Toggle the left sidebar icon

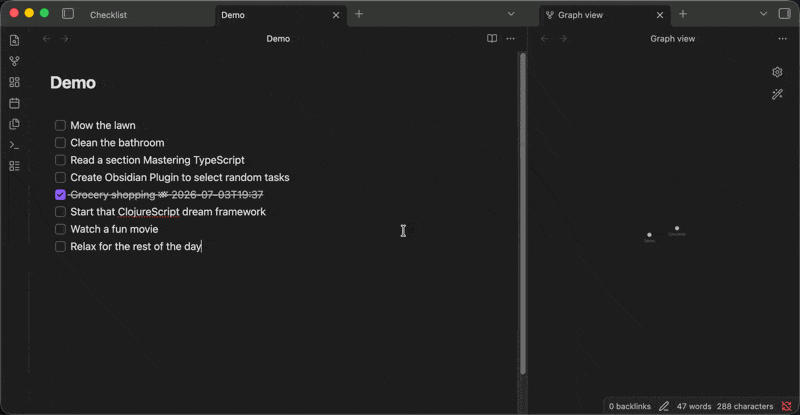tap(68, 14)
